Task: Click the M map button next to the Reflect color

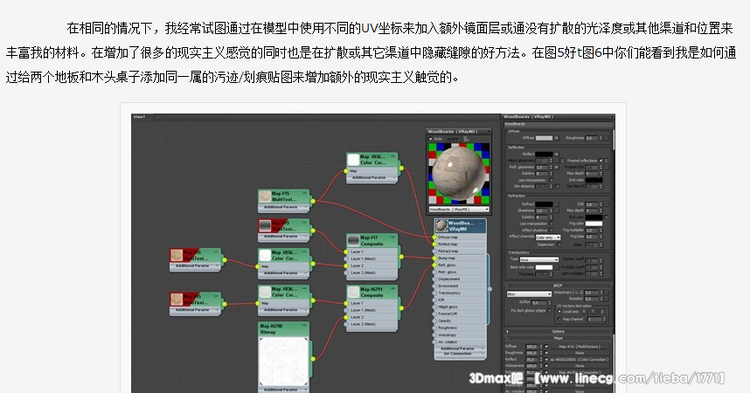Action: 556,154
